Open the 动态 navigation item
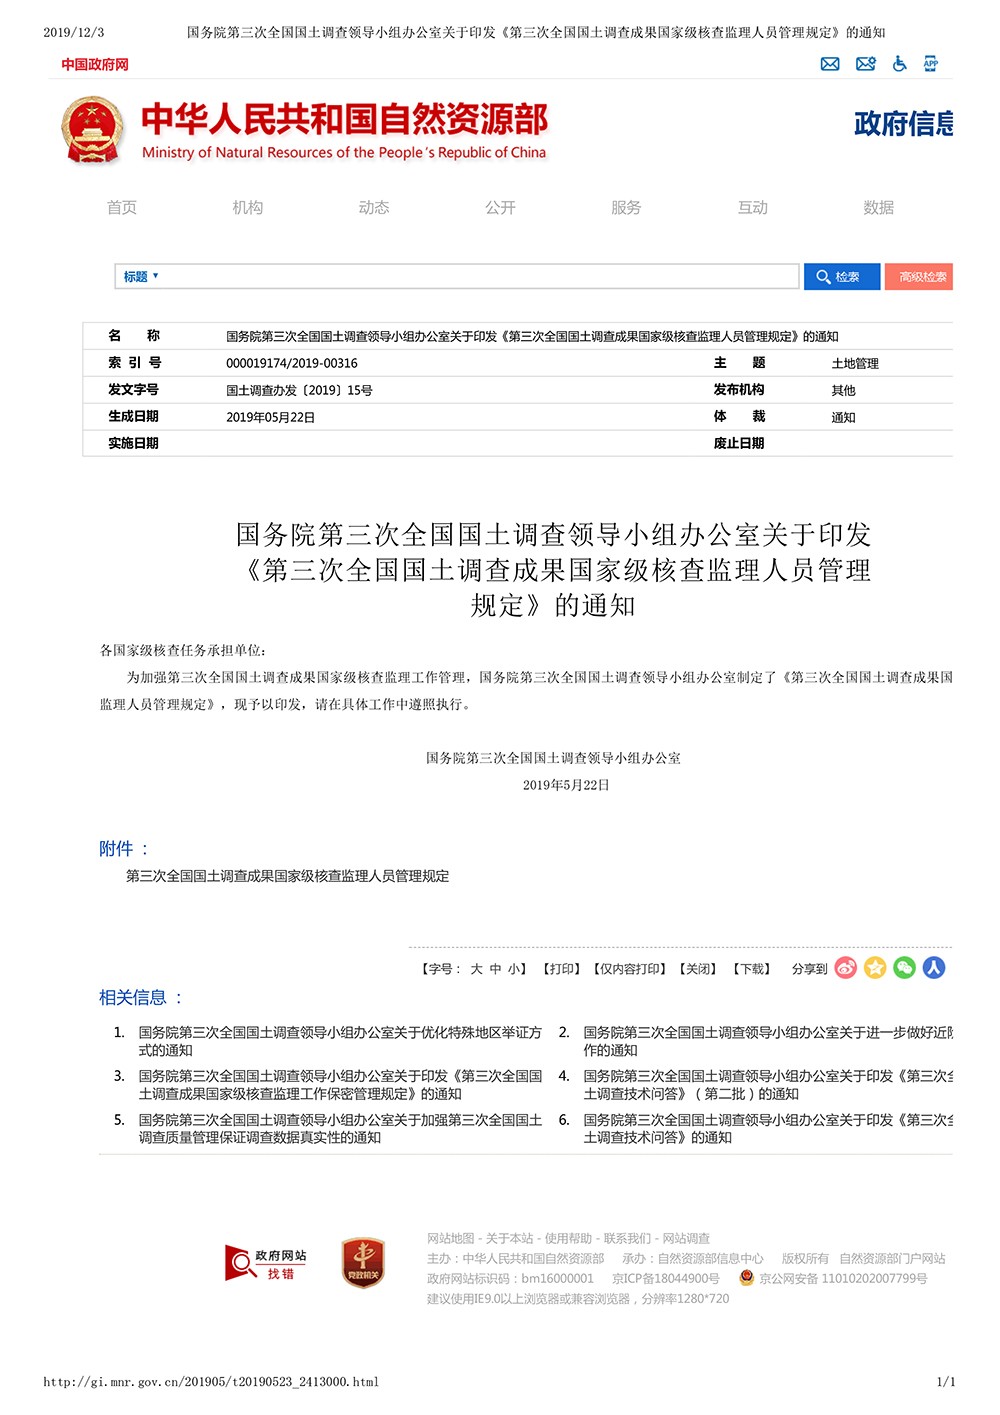Screen dimensions: 1000x1415 (374, 208)
